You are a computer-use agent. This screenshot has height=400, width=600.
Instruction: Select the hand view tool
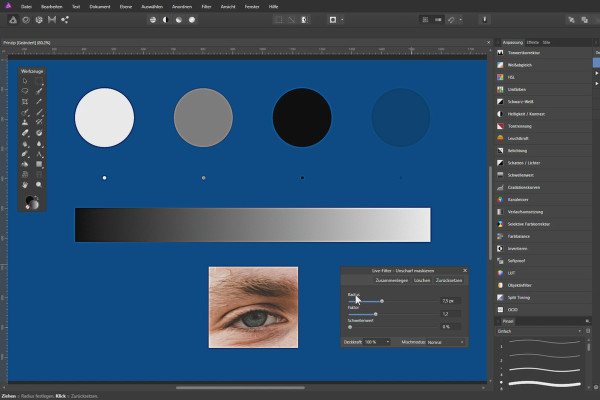[x=25, y=185]
